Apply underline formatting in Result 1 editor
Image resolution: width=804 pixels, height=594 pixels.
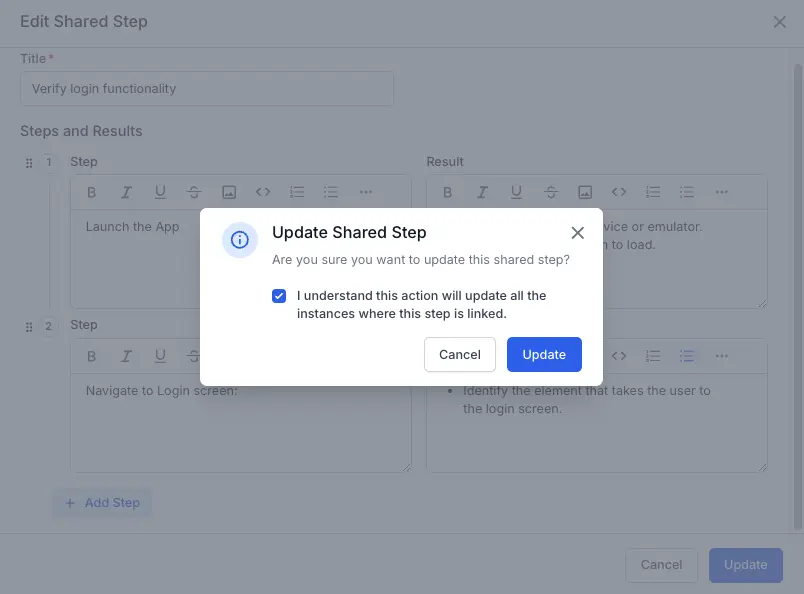[517, 192]
